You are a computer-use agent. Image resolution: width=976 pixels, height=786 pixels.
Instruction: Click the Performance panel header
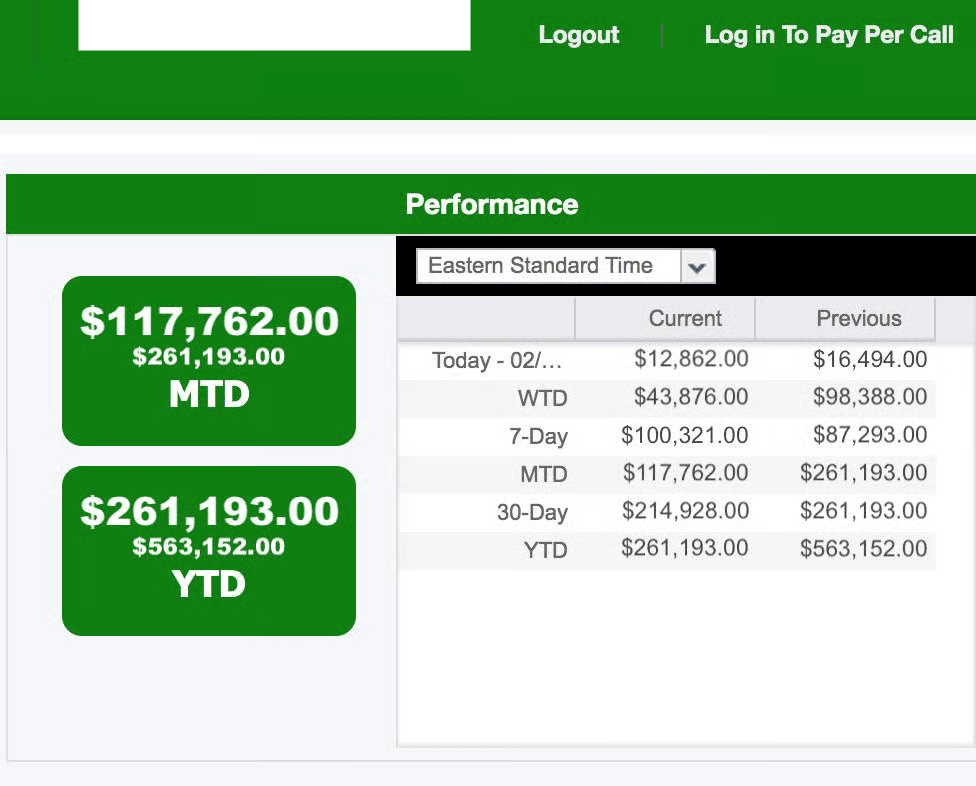pyautogui.click(x=491, y=204)
